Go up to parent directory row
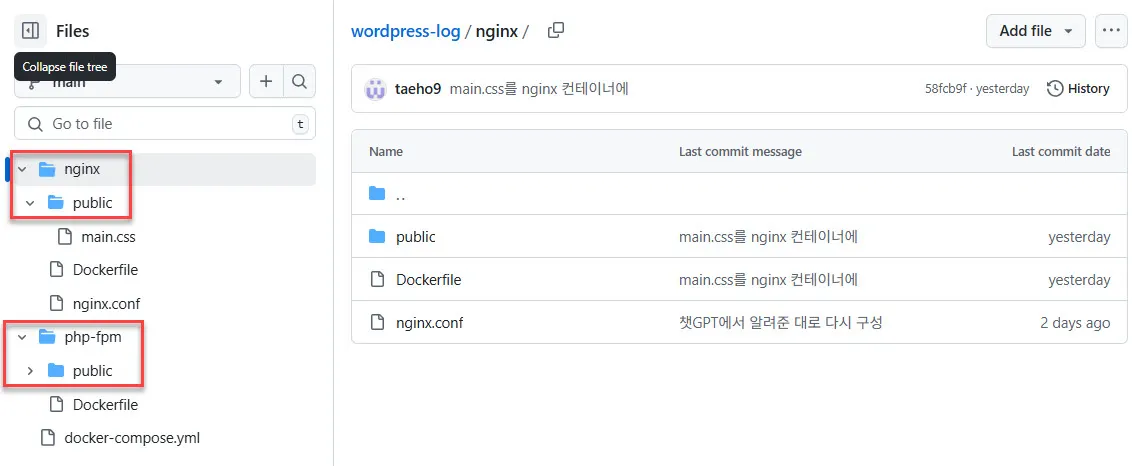Image resolution: width=1132 pixels, height=466 pixels. point(739,194)
